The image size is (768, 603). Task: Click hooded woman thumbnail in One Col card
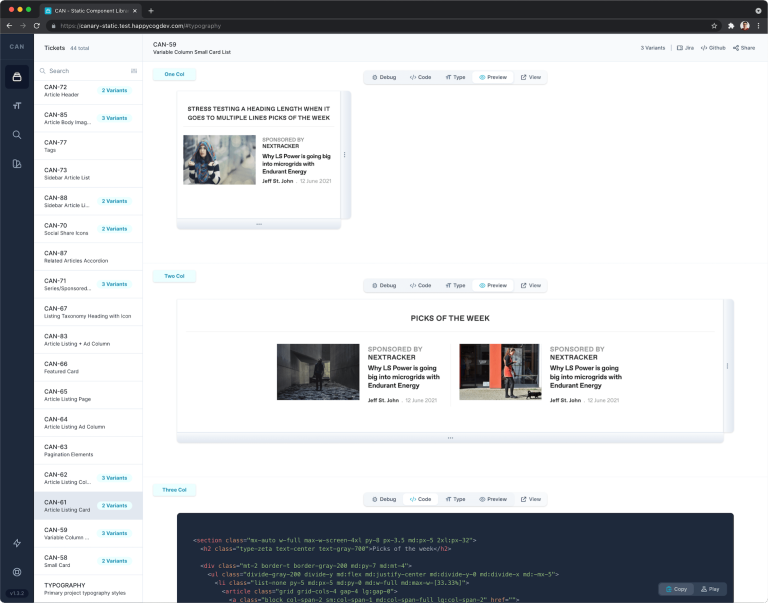(219, 160)
